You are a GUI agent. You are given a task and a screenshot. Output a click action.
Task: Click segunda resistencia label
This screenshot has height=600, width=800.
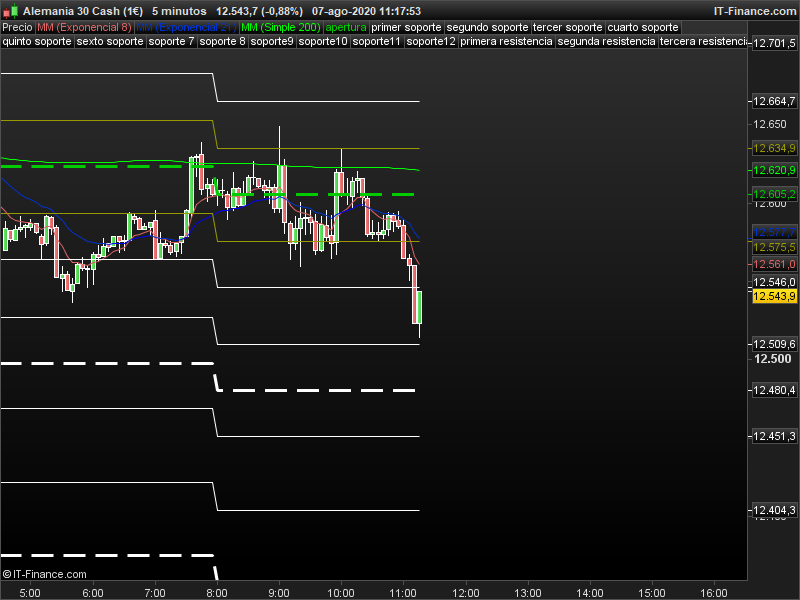click(606, 41)
